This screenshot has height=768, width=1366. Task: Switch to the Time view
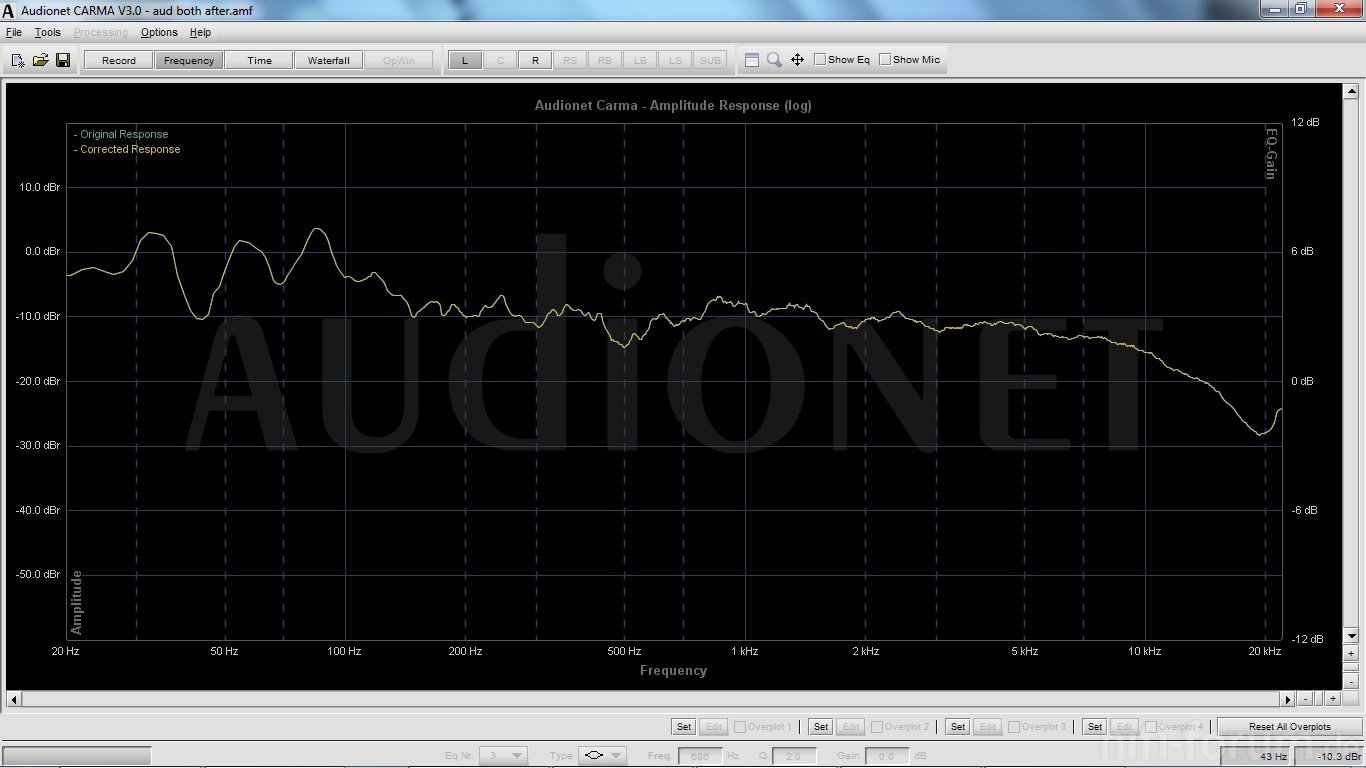(x=259, y=60)
